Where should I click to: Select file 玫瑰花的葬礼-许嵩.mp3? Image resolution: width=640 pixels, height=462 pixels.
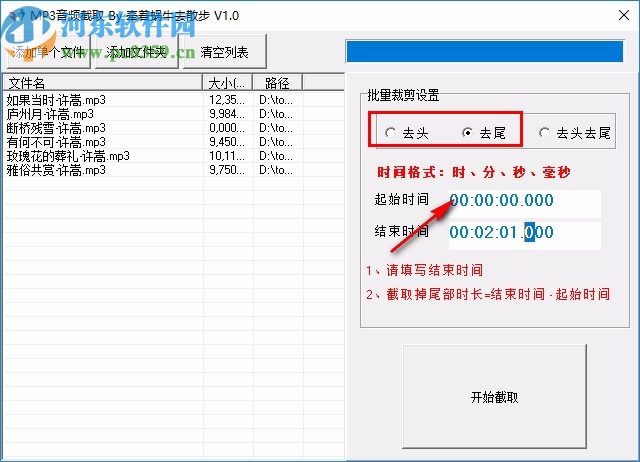[x=68, y=156]
